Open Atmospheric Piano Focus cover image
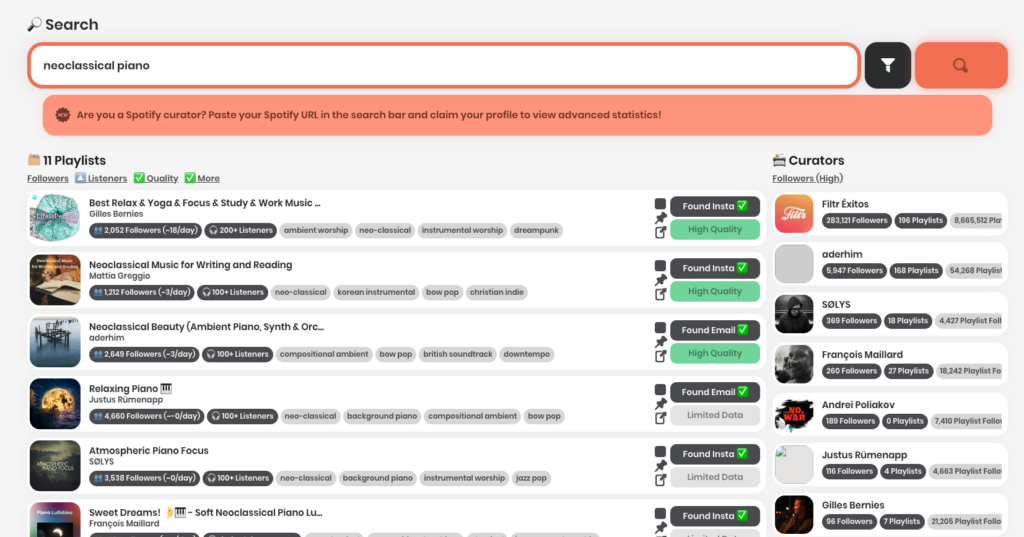 pos(55,466)
